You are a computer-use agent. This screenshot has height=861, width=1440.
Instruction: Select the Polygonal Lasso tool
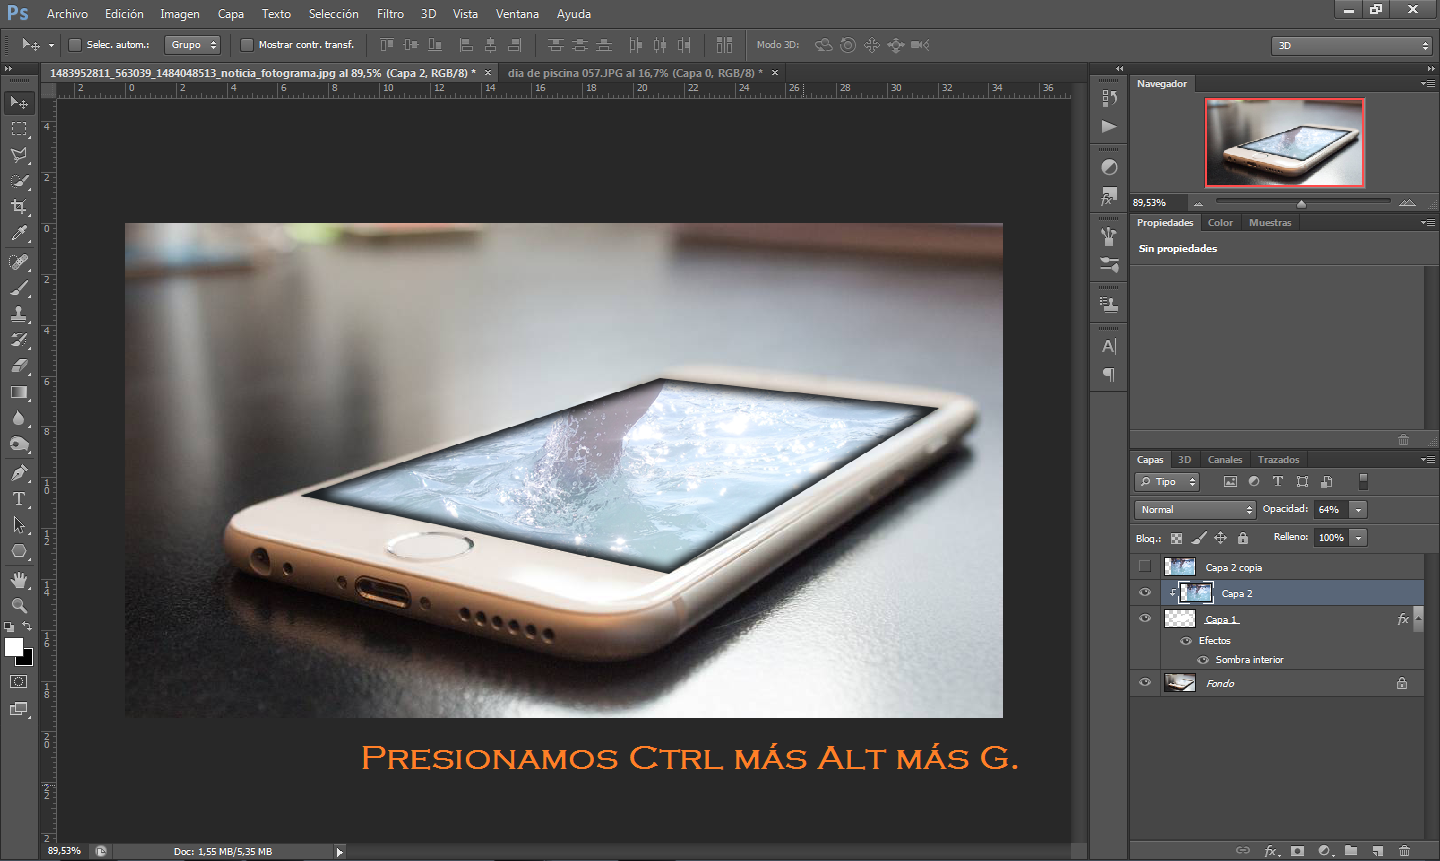tap(19, 155)
